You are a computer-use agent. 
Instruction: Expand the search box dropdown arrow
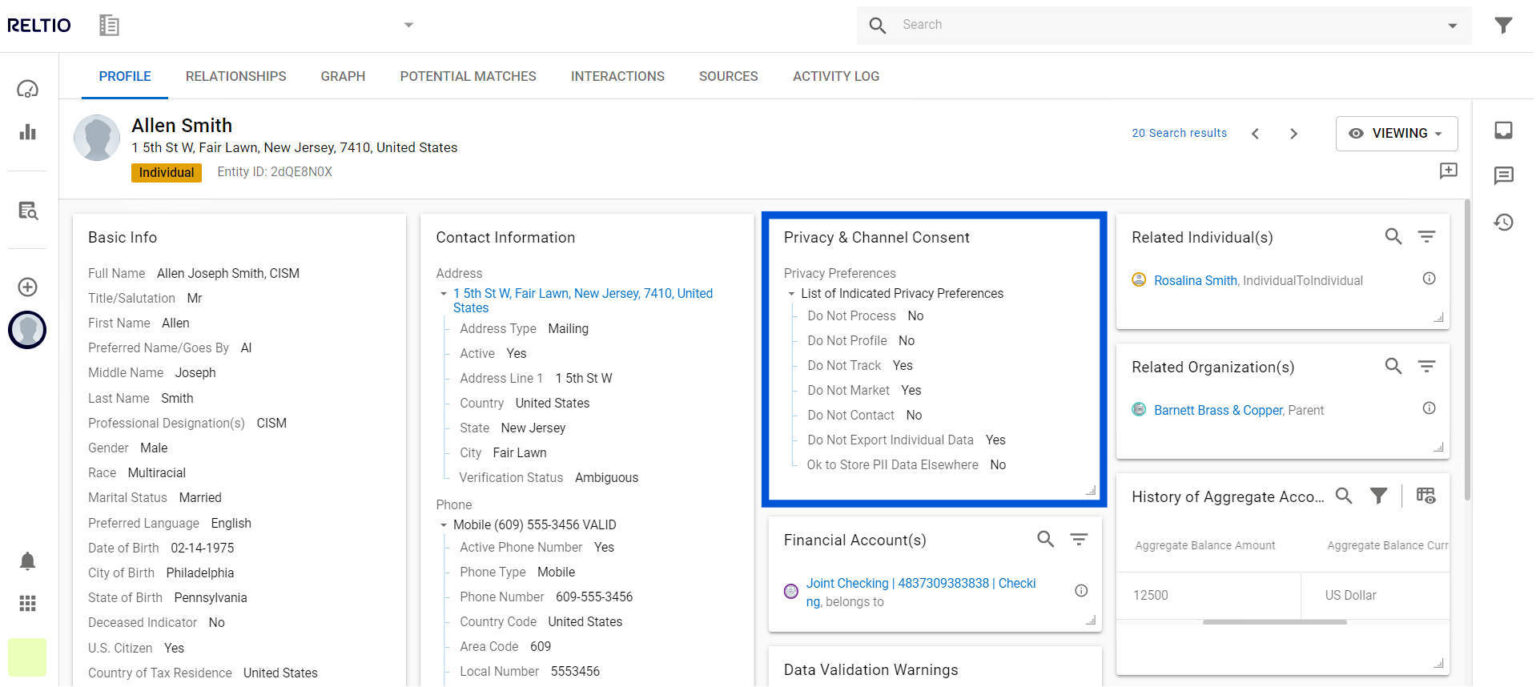click(x=1452, y=26)
